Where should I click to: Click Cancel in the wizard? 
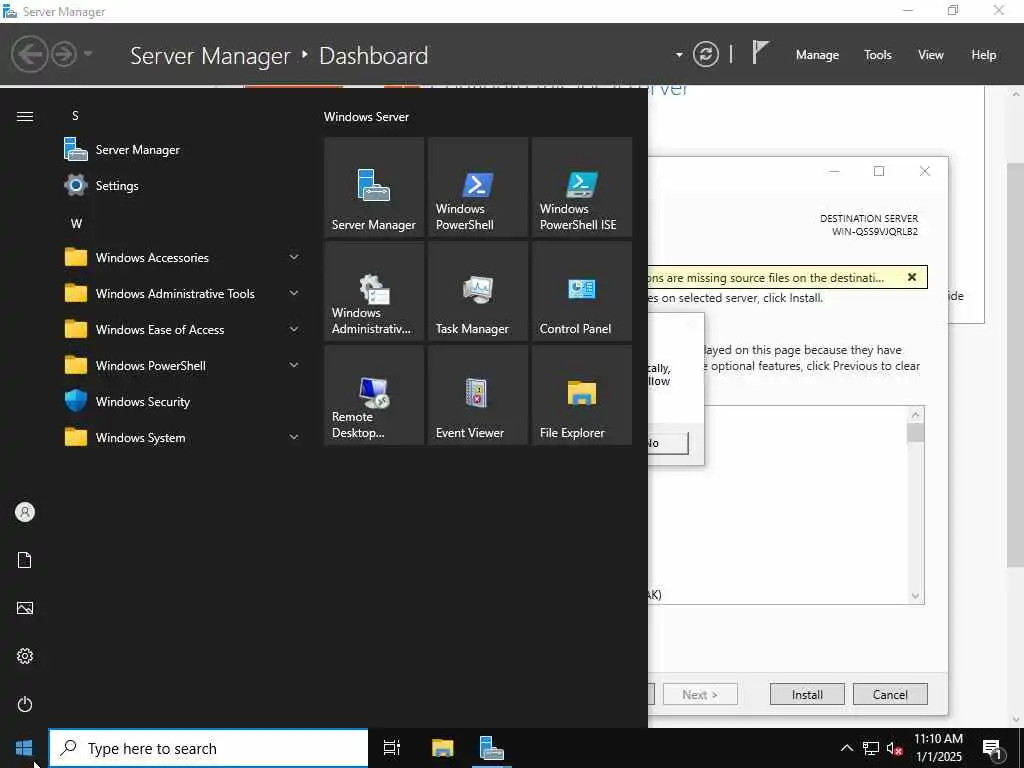pyautogui.click(x=890, y=694)
